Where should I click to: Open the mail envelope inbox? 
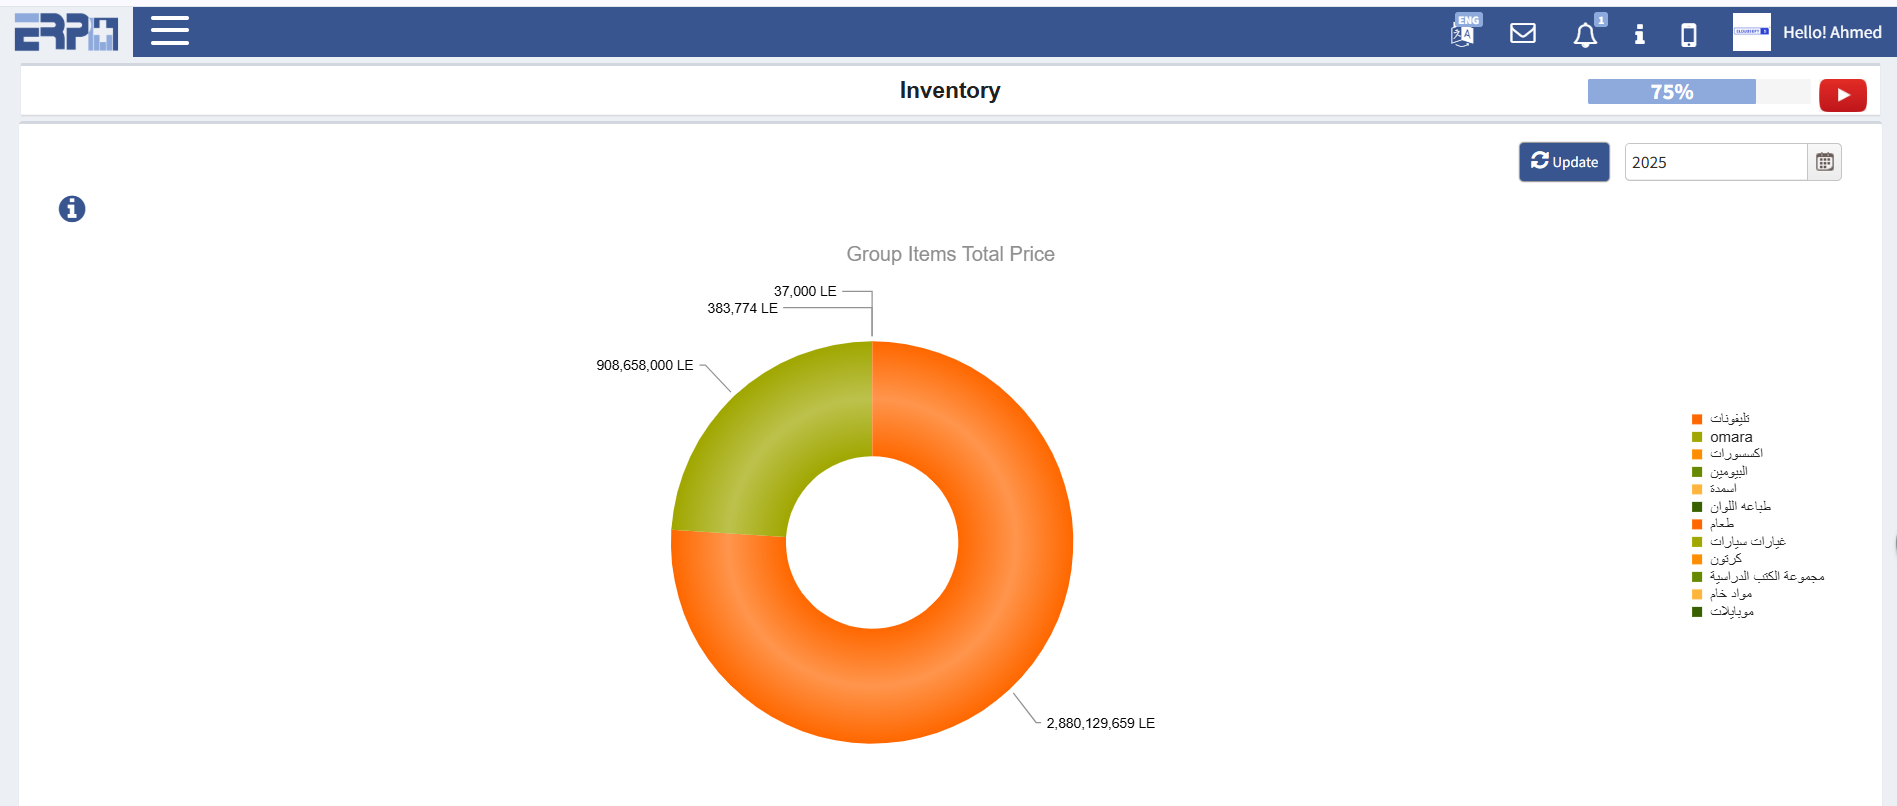[1523, 34]
